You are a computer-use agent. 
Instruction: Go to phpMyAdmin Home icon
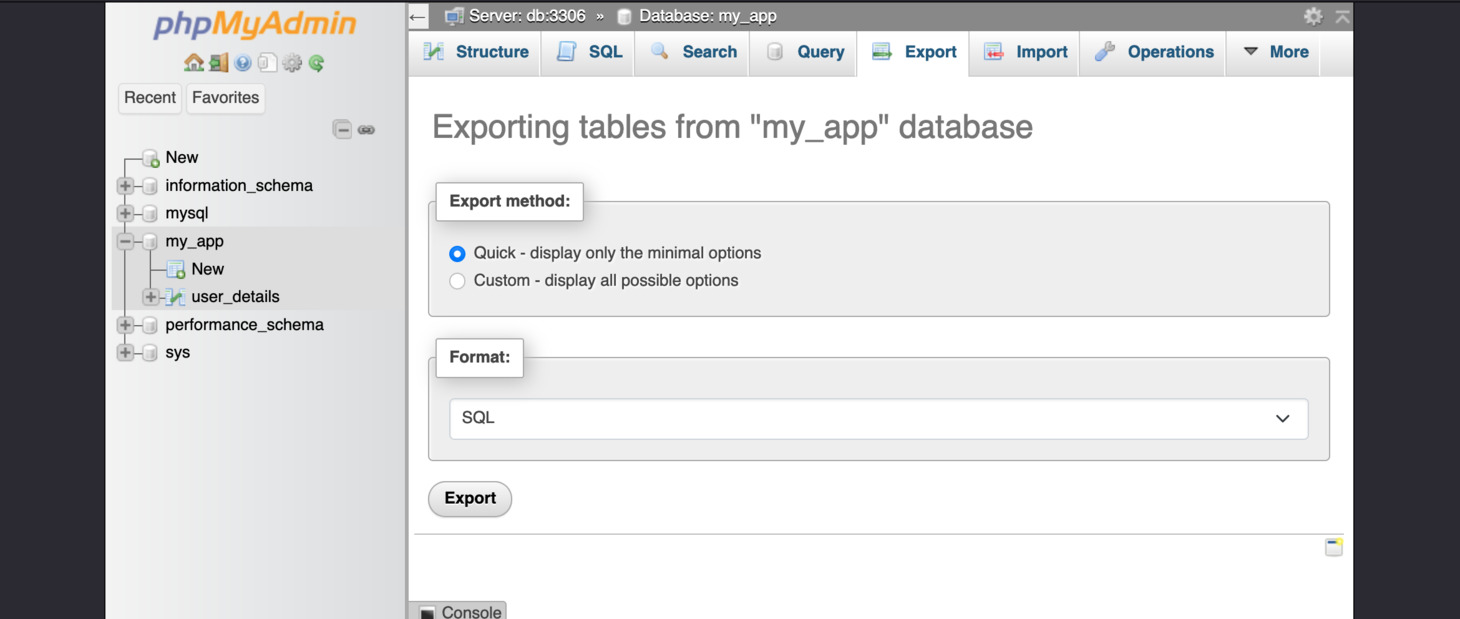193,63
